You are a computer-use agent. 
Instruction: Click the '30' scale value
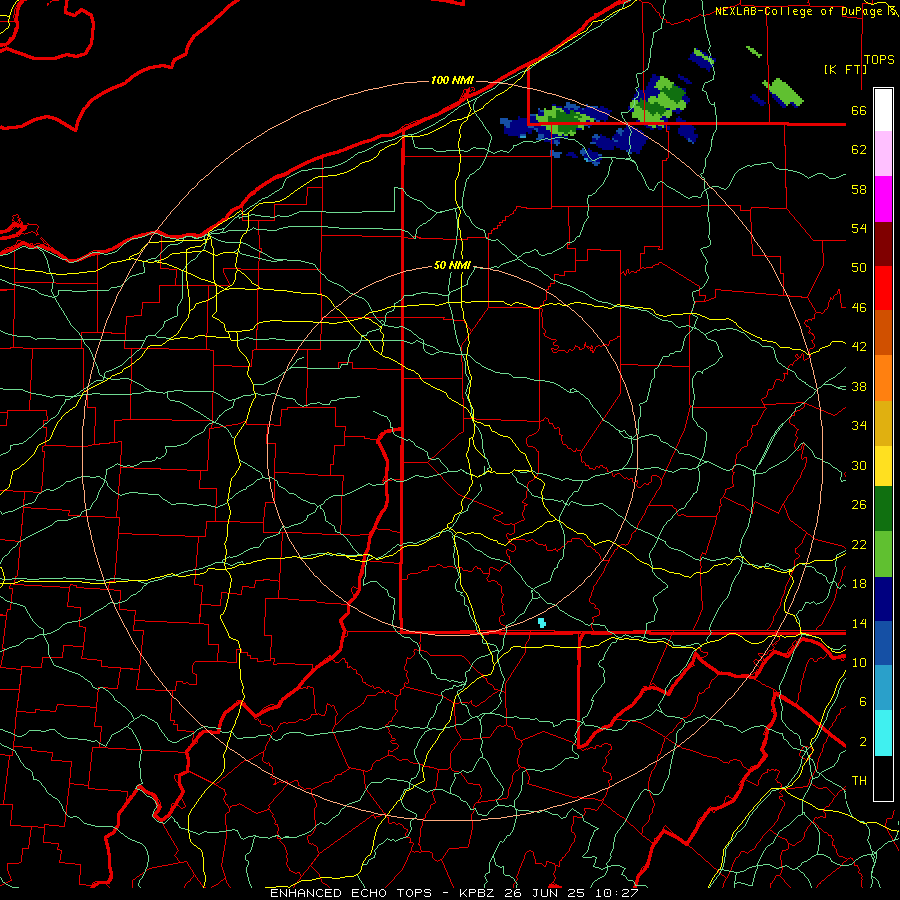click(859, 465)
